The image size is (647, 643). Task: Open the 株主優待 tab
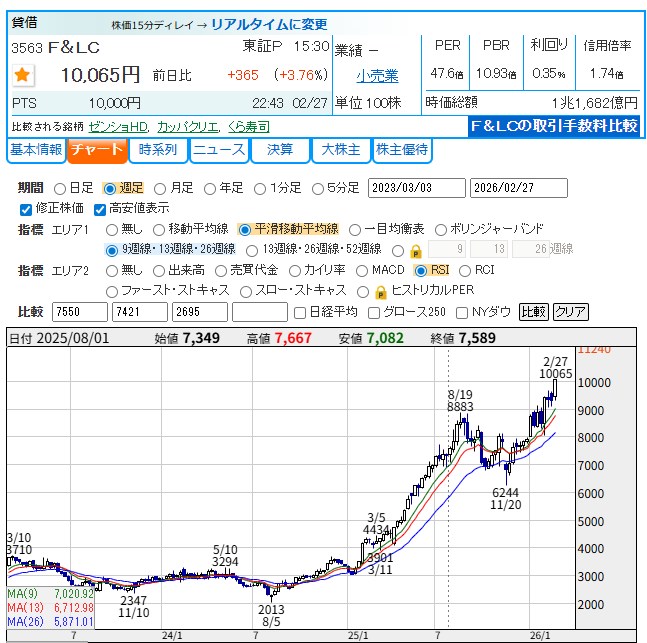[x=402, y=150]
